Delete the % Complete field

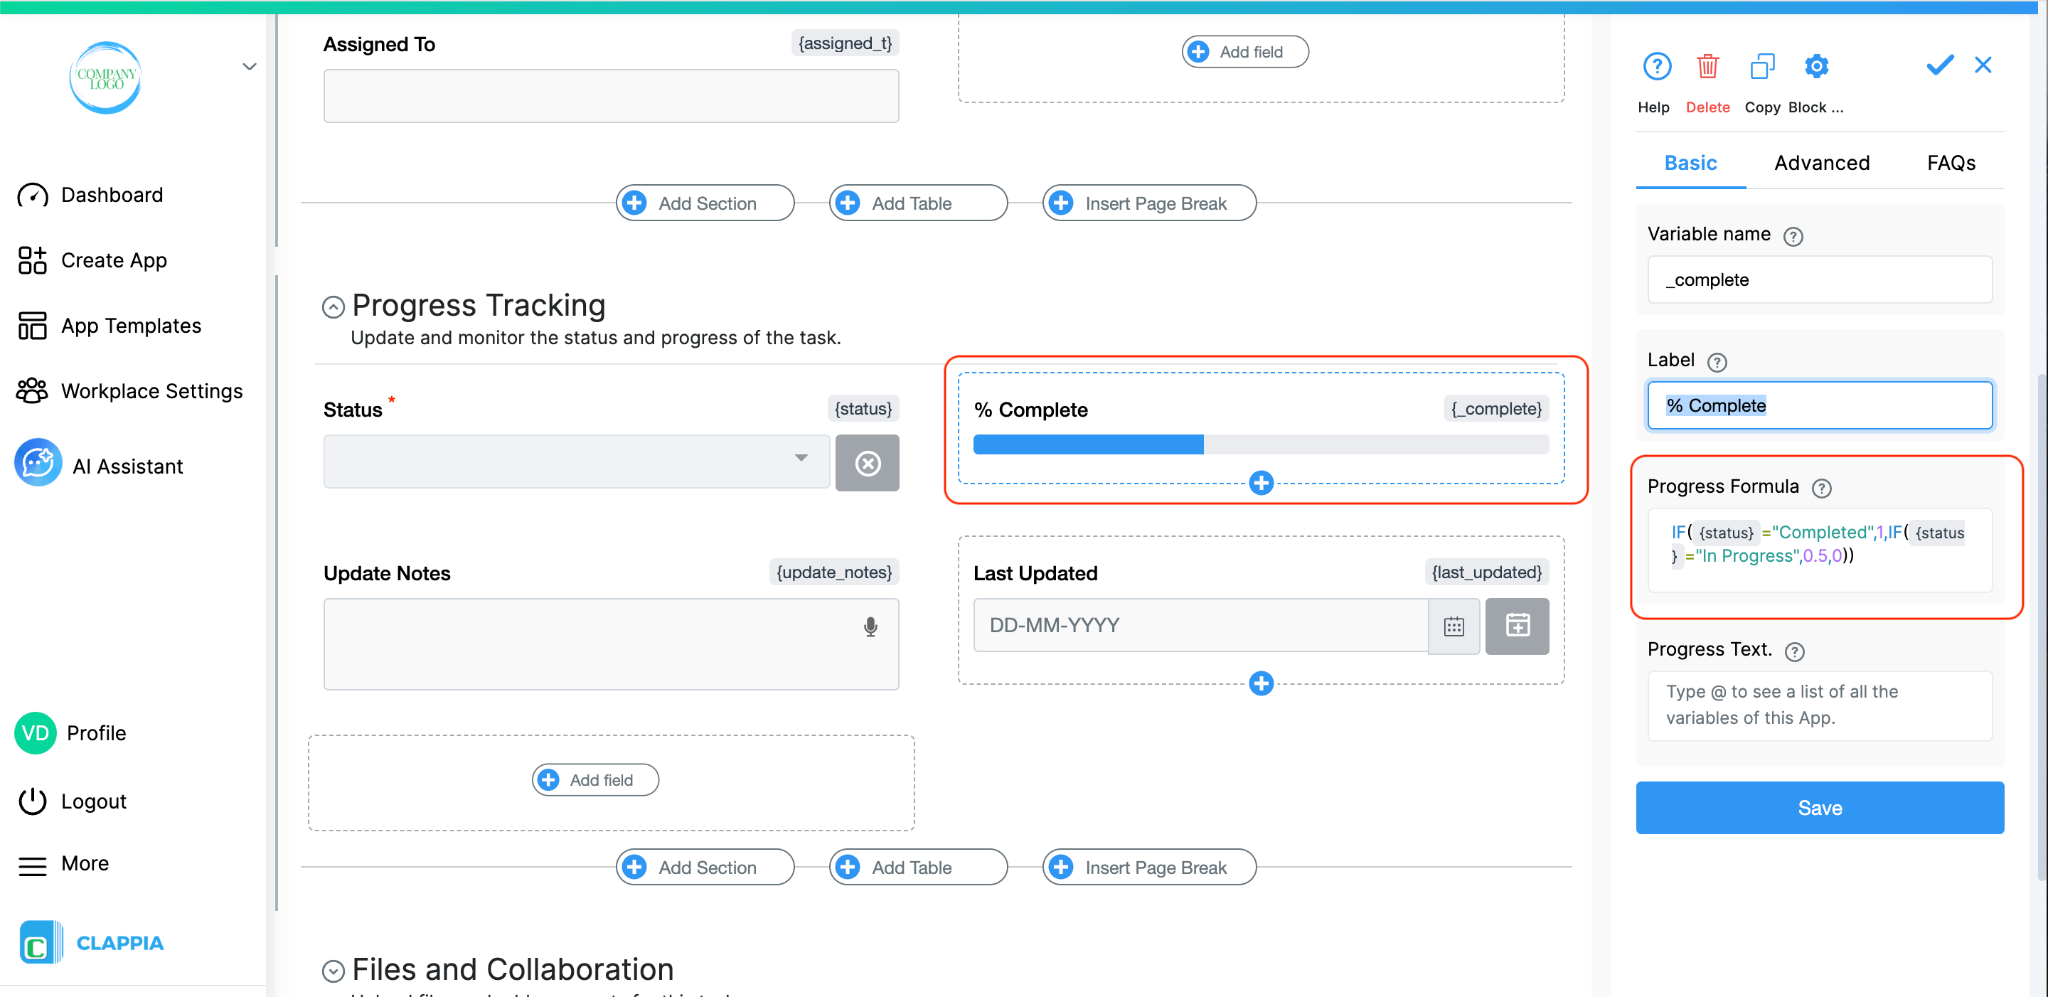point(1708,66)
